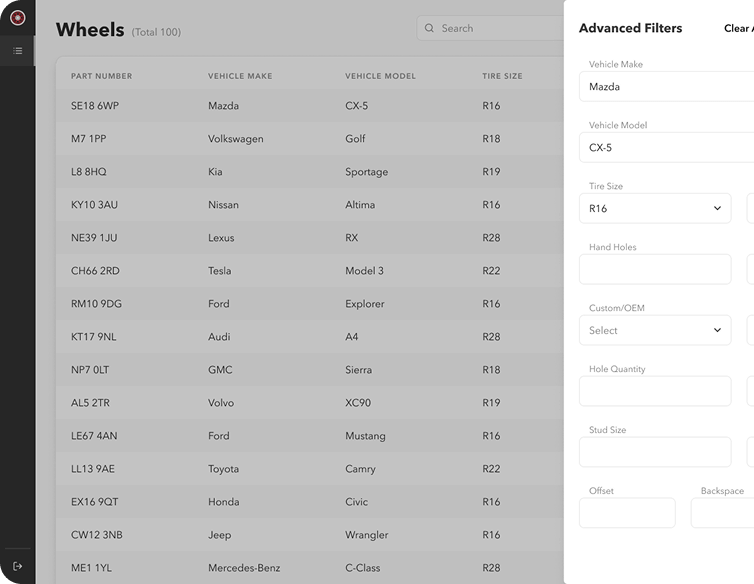Viewport: 754px width, 584px height.
Task: Click Toyota in the make column
Action: pyautogui.click(x=223, y=469)
